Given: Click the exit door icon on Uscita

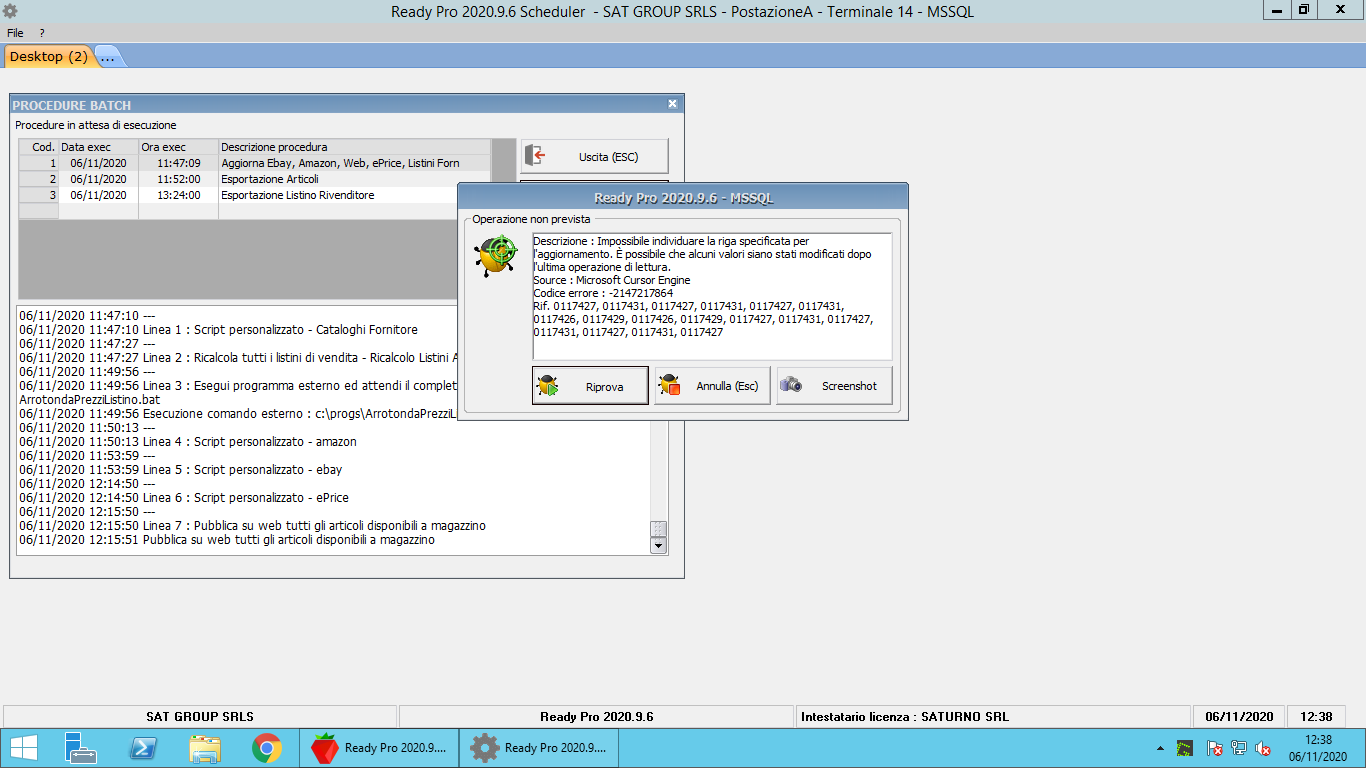Looking at the screenshot, I should (535, 156).
